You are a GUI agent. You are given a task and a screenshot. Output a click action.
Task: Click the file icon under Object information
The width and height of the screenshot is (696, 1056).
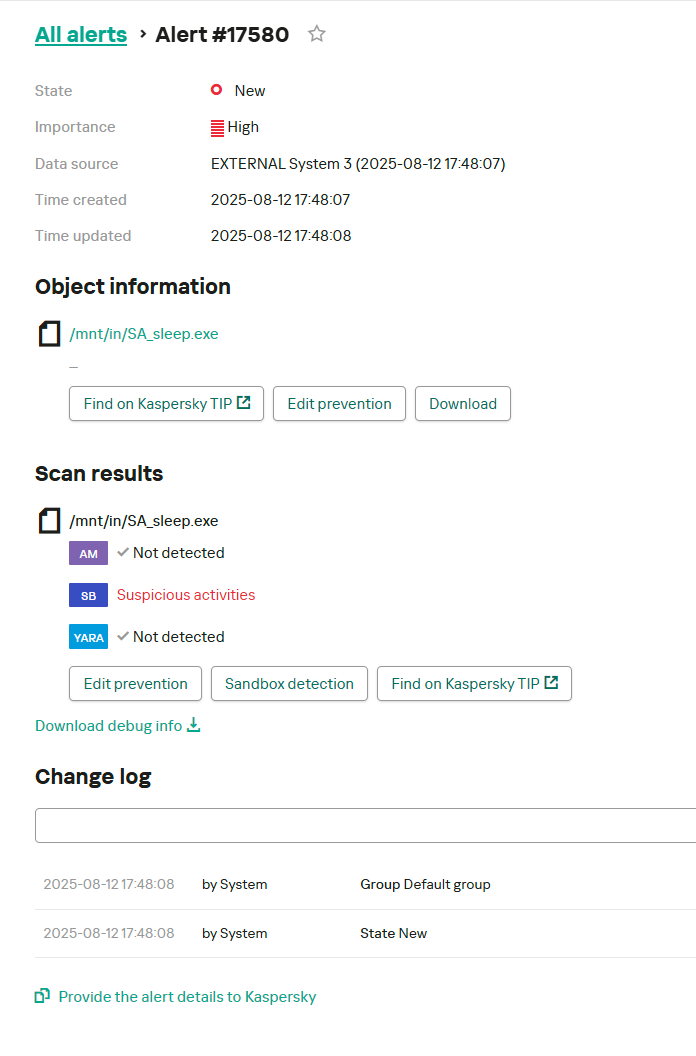[x=49, y=334]
